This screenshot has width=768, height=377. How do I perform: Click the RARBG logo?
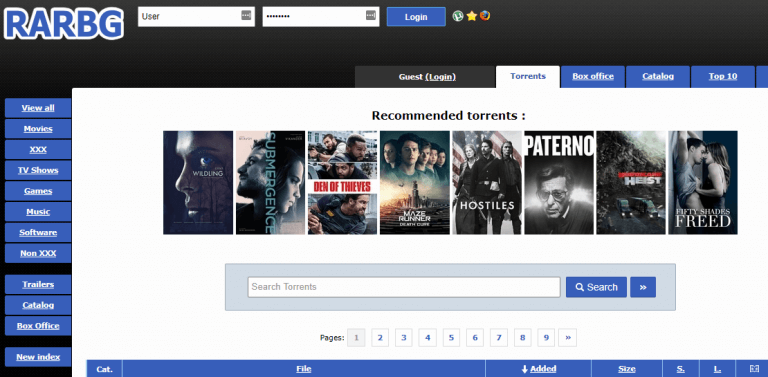63,23
